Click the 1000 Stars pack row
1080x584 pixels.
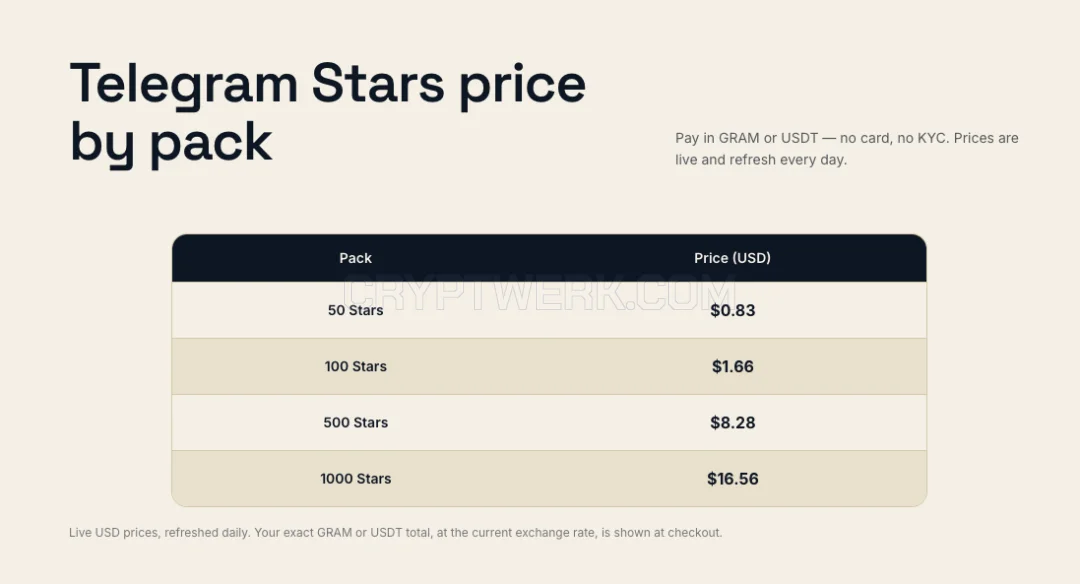click(549, 479)
